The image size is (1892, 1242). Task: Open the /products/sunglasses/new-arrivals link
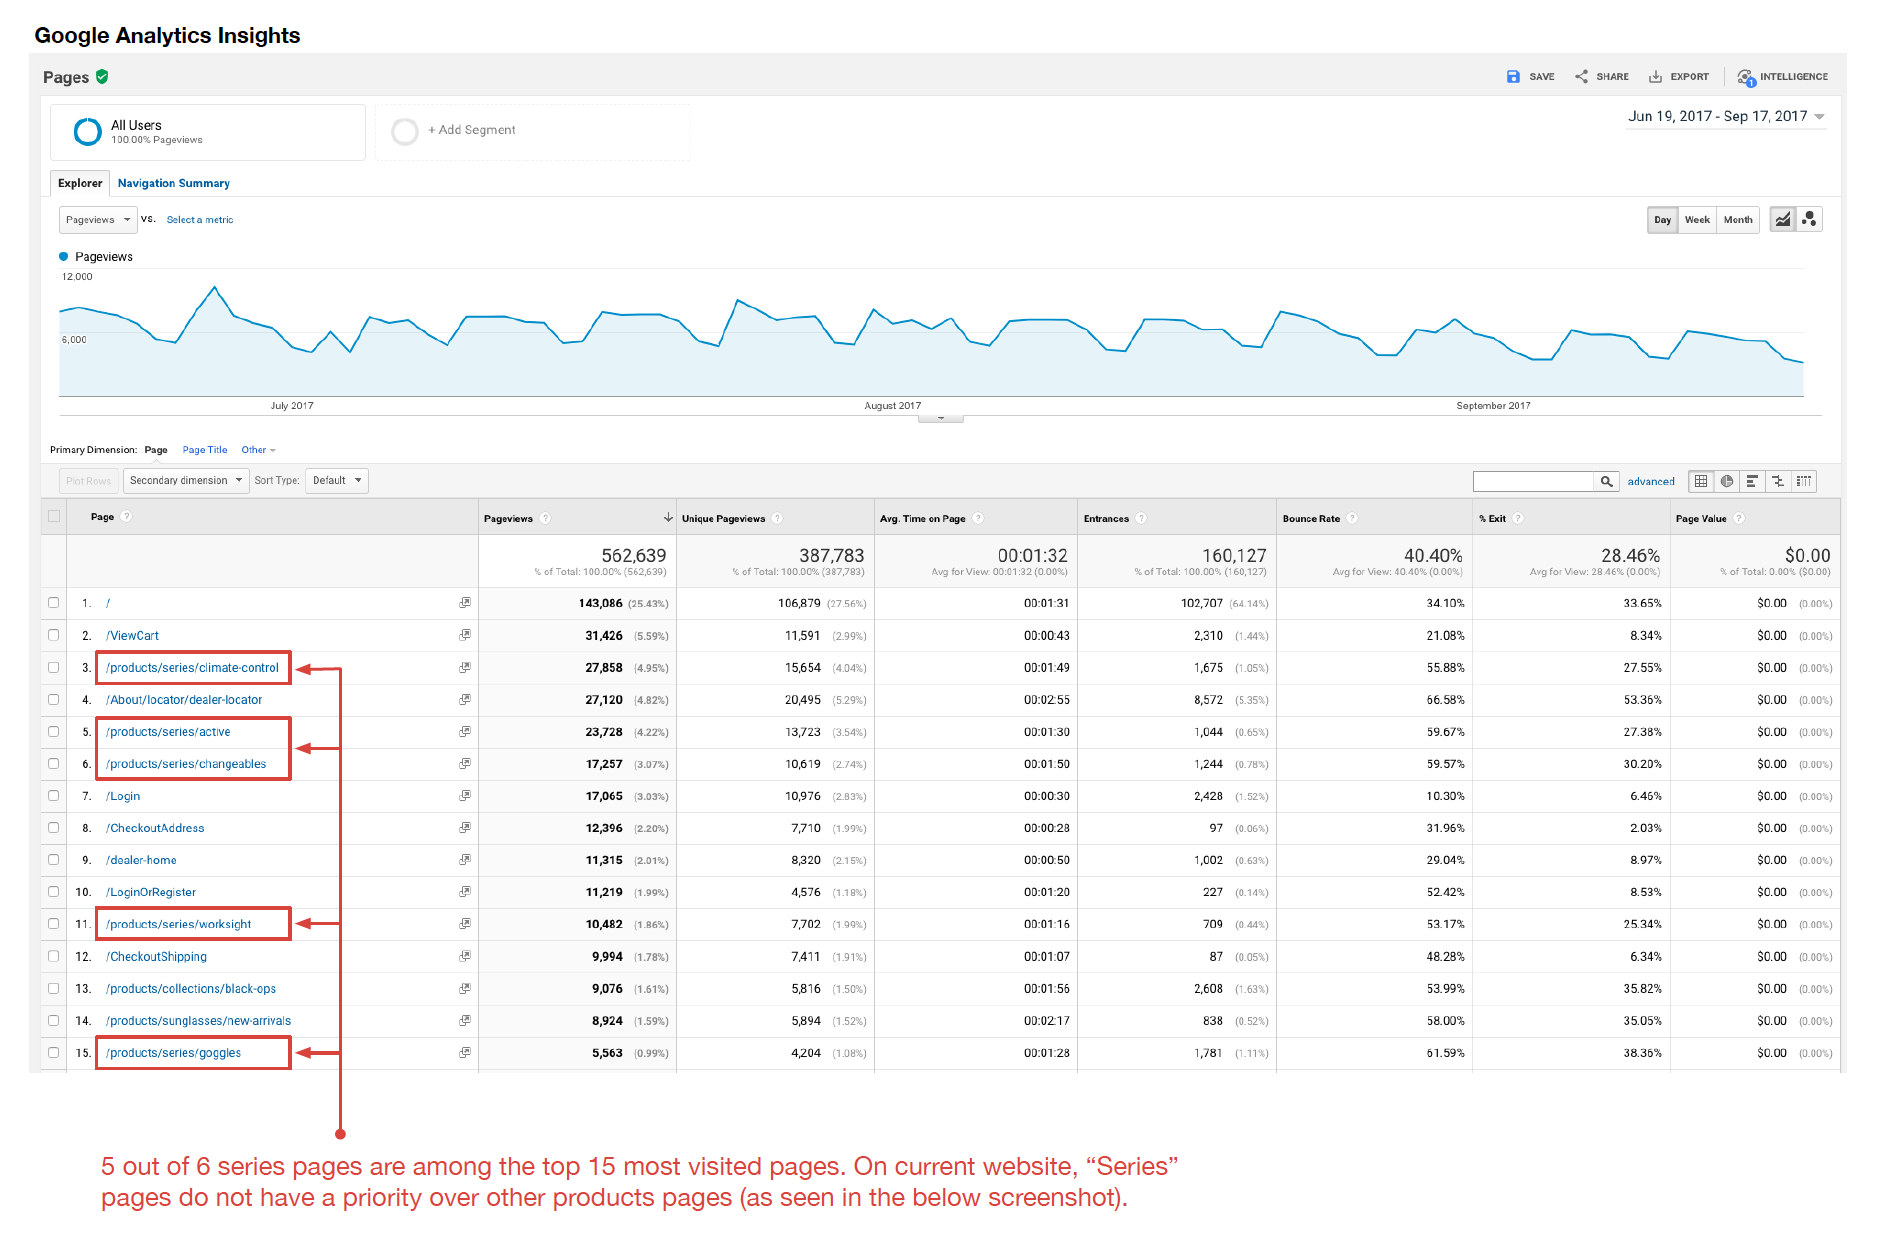[x=199, y=1021]
